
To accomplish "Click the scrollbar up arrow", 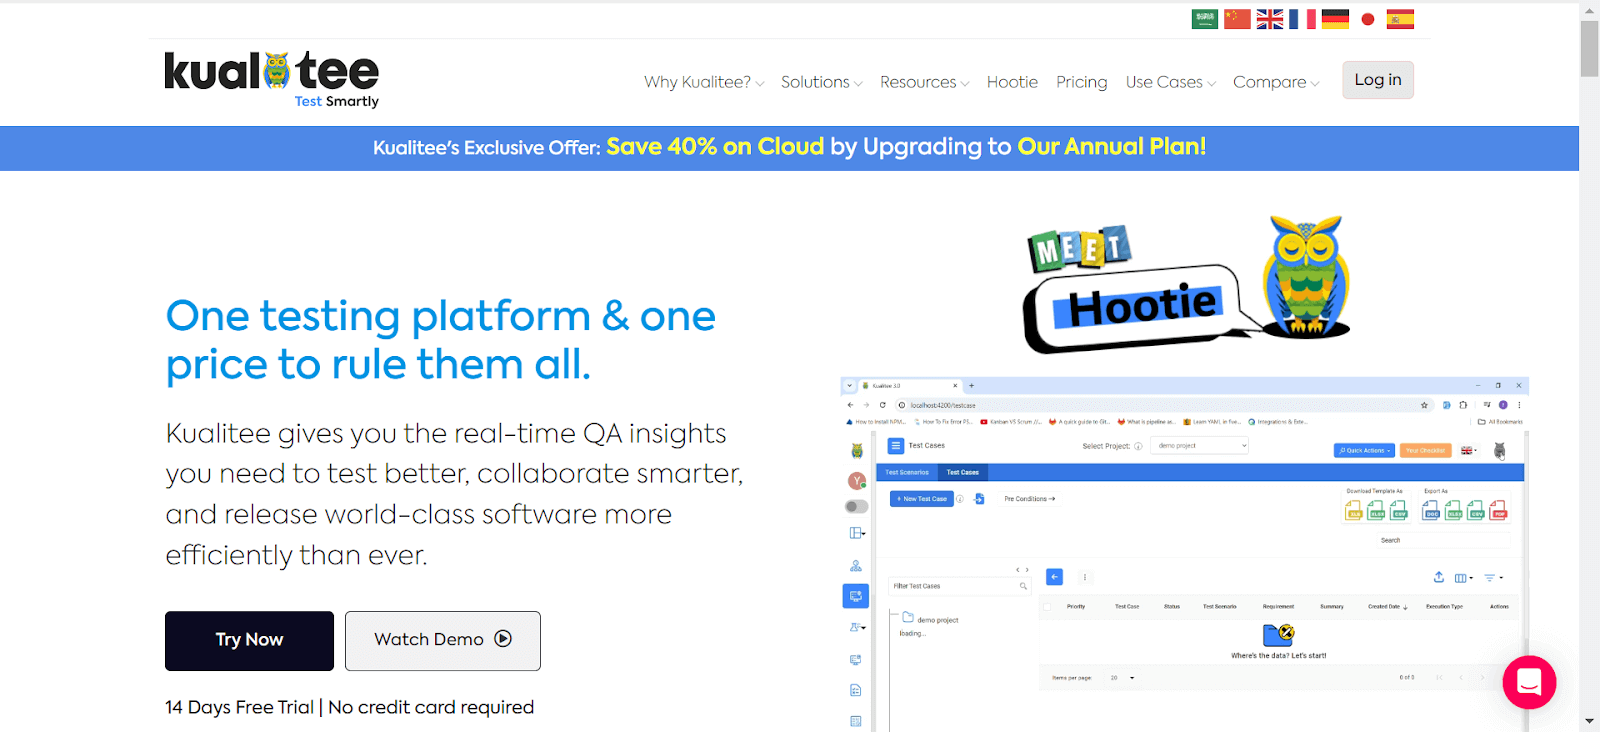I will tap(1589, 9).
